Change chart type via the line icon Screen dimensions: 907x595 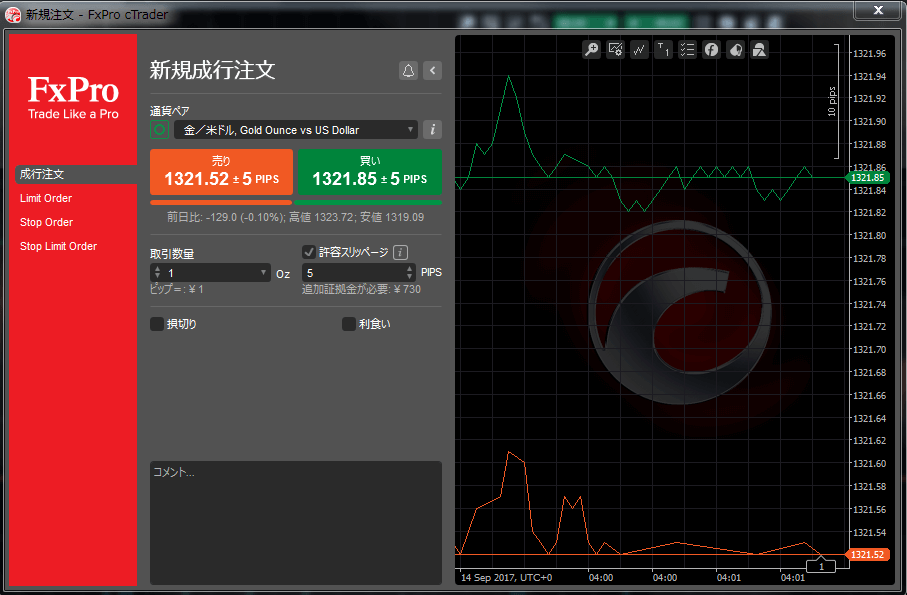639,50
